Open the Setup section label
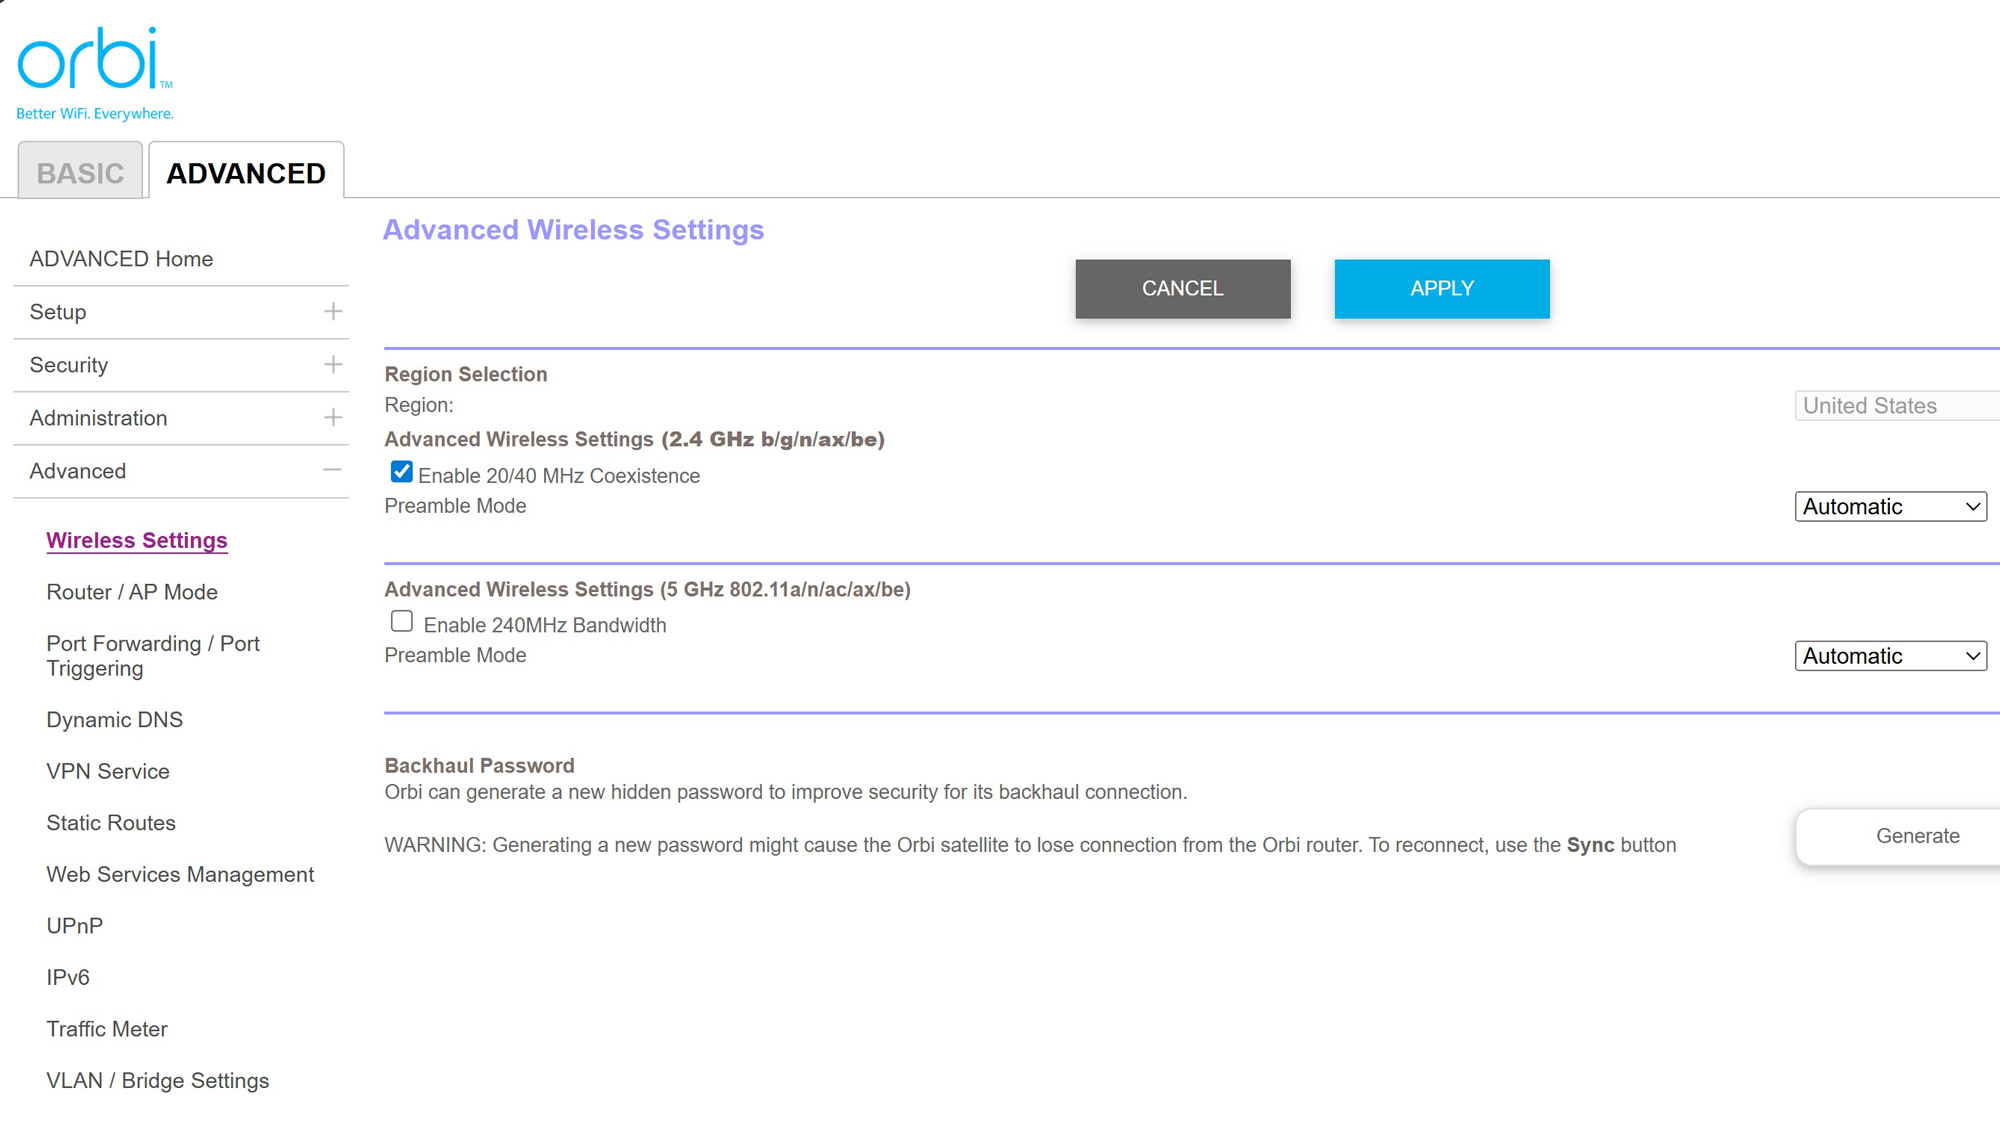Viewport: 2000px width, 1125px height. click(x=58, y=312)
